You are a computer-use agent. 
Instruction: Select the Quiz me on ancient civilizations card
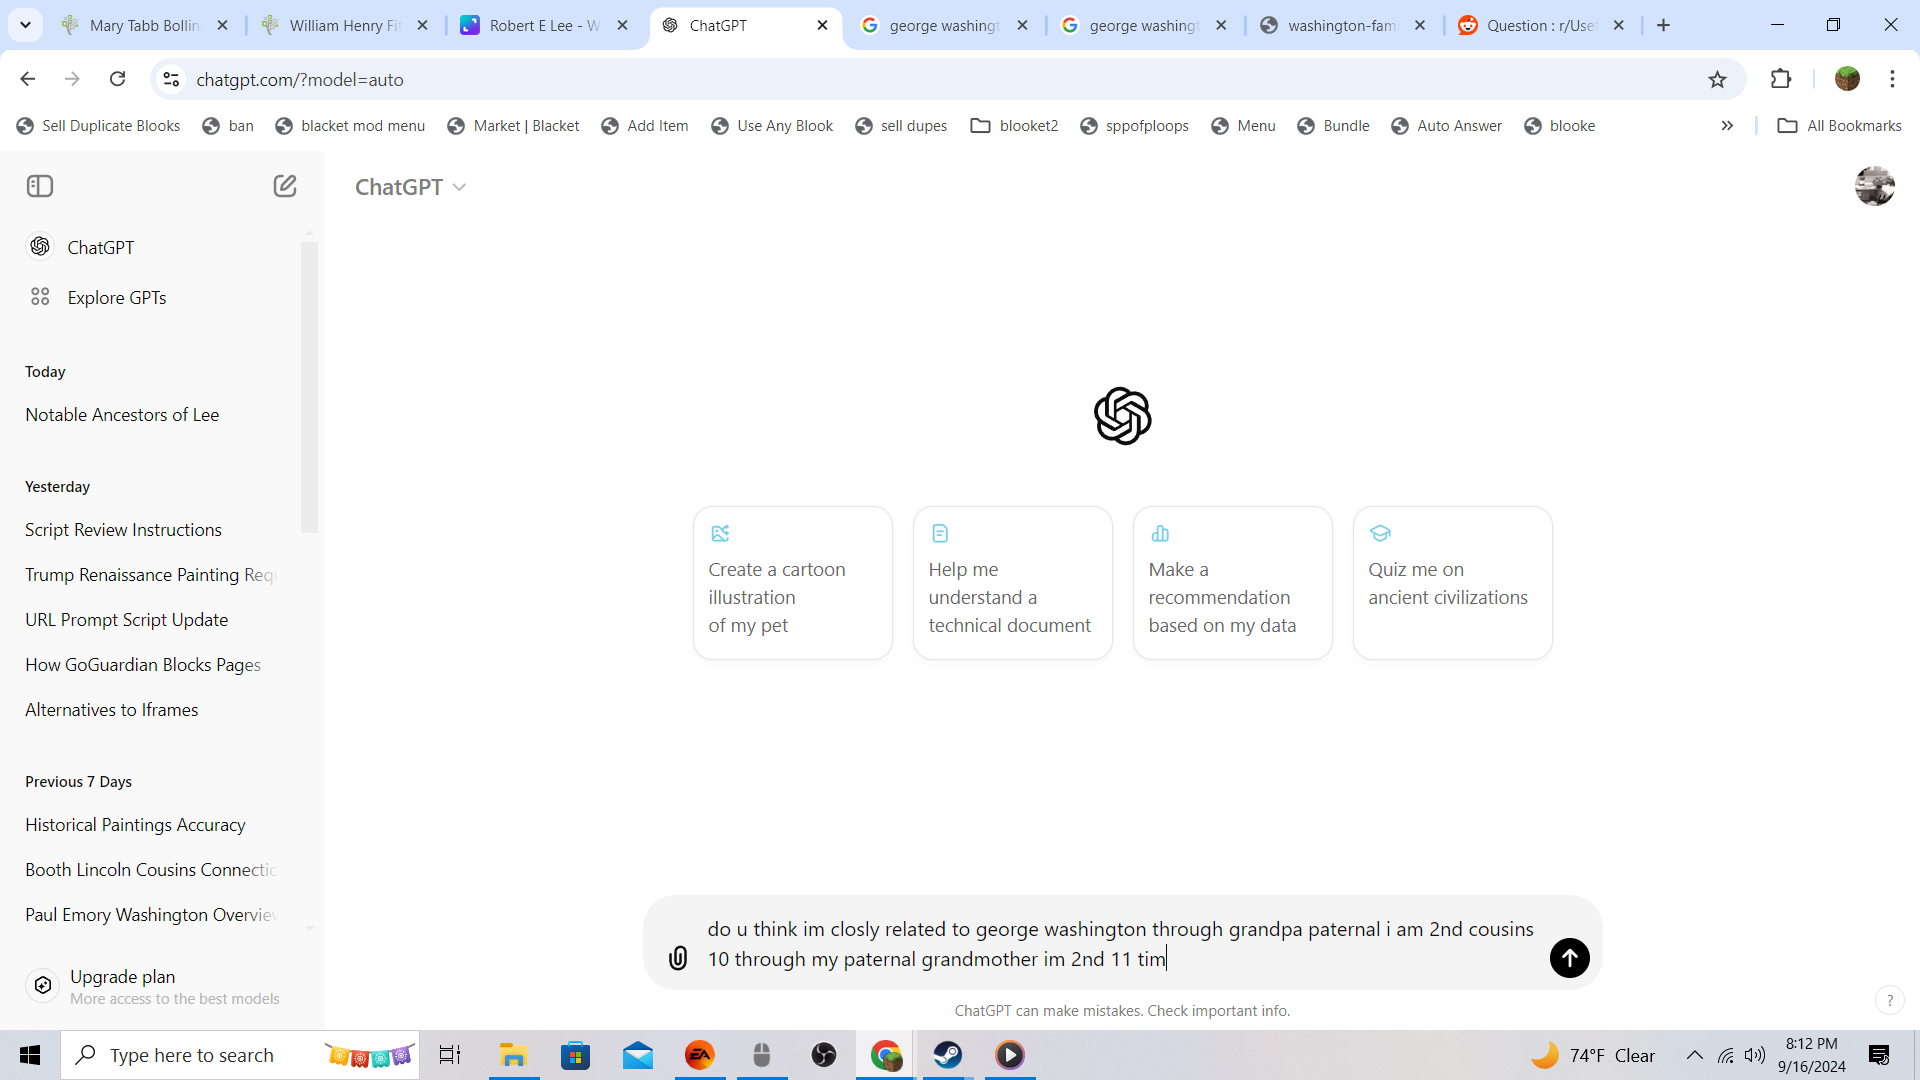(1453, 583)
